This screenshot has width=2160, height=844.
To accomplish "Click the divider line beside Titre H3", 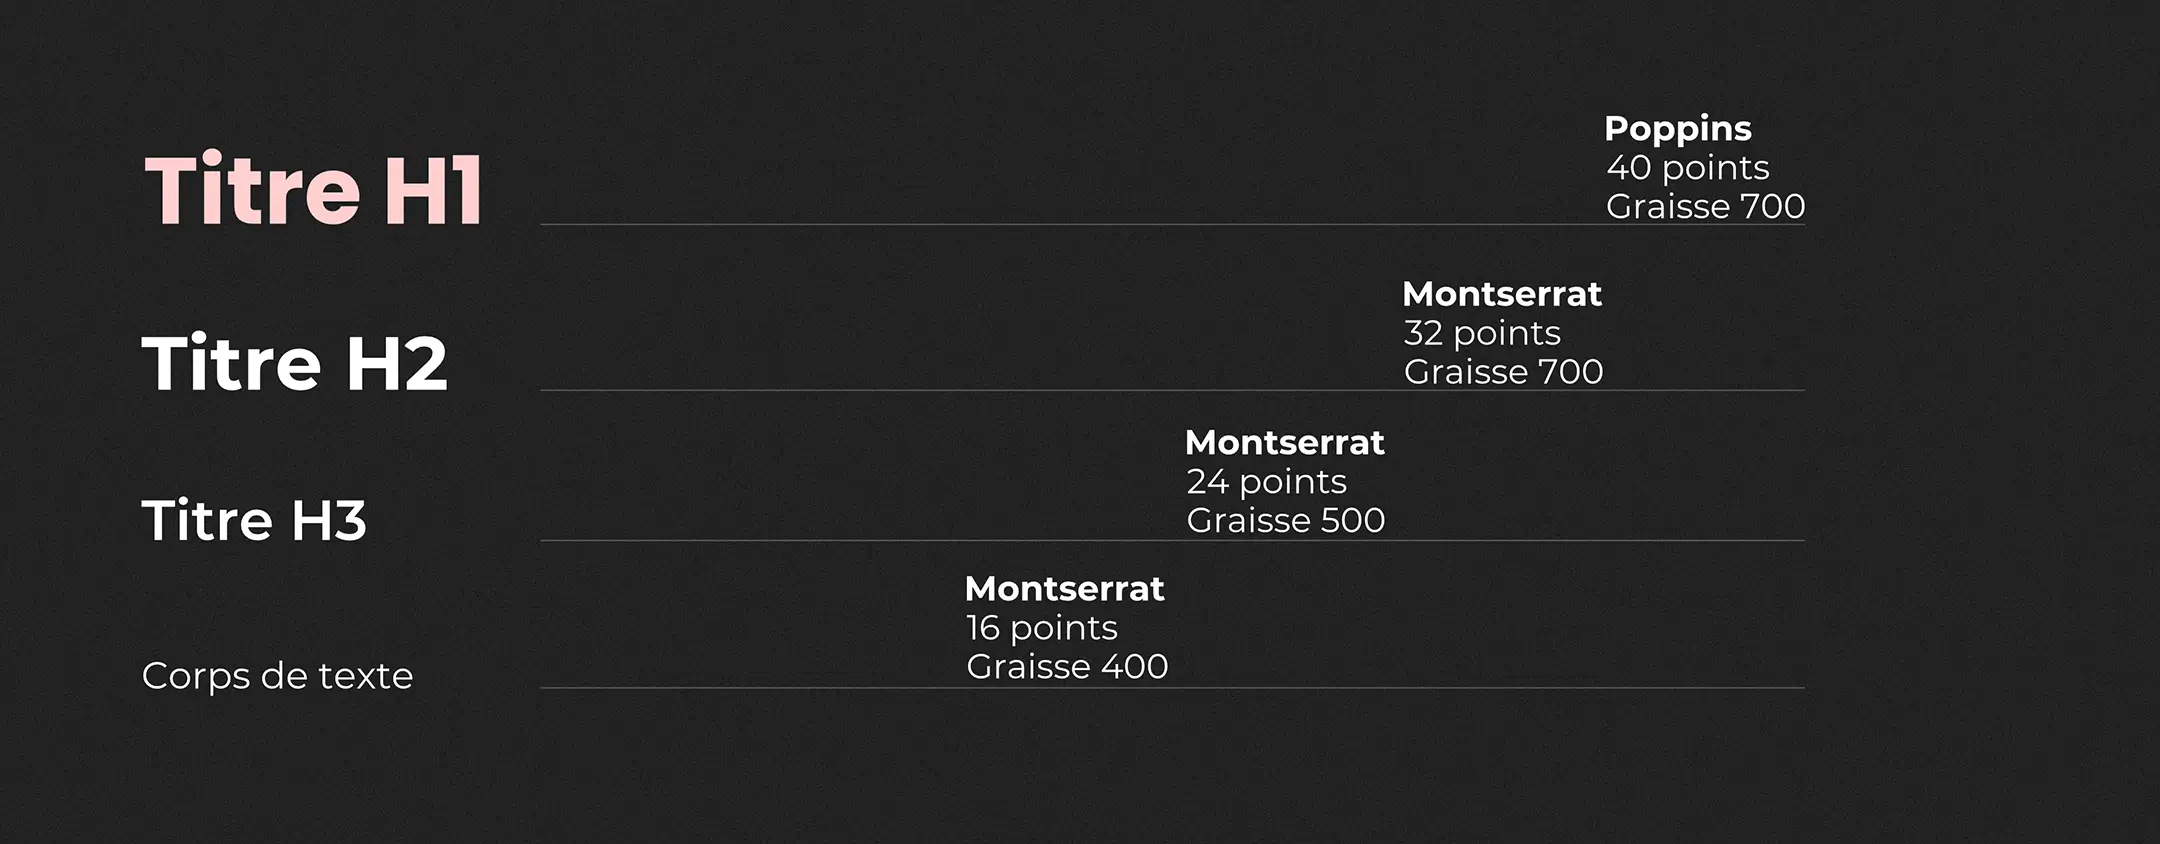I will tap(1172, 540).
